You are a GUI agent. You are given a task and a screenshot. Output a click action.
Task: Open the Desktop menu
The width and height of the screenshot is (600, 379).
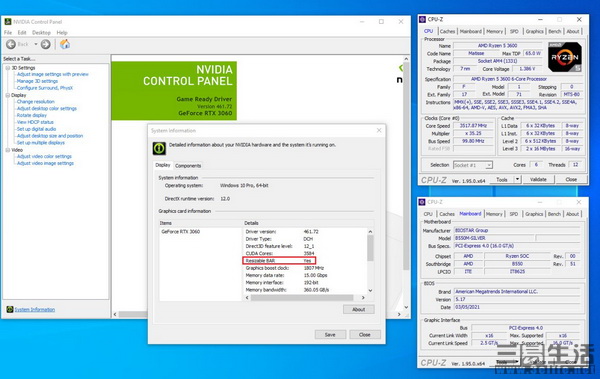[41, 33]
